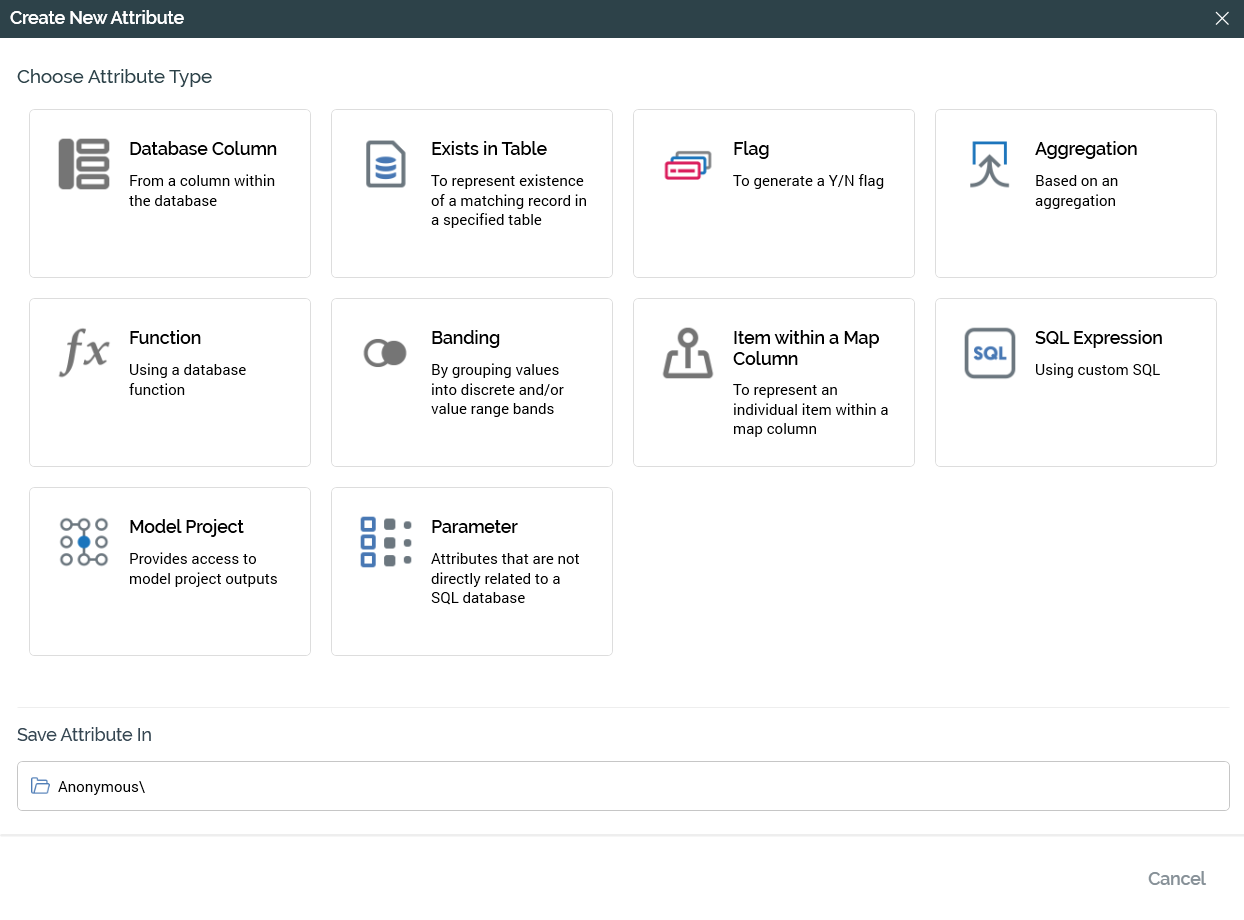
Task: Select the Banding overlapping circles icon
Action: coord(386,353)
